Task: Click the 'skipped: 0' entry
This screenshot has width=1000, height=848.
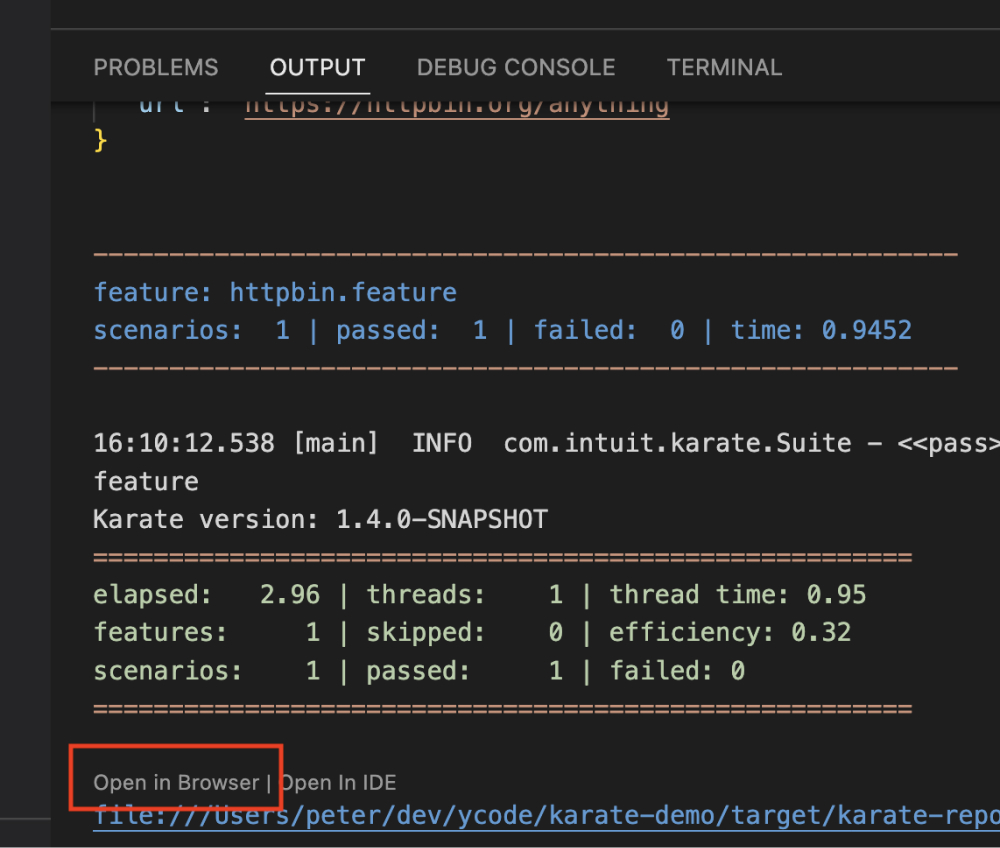Action: [465, 632]
